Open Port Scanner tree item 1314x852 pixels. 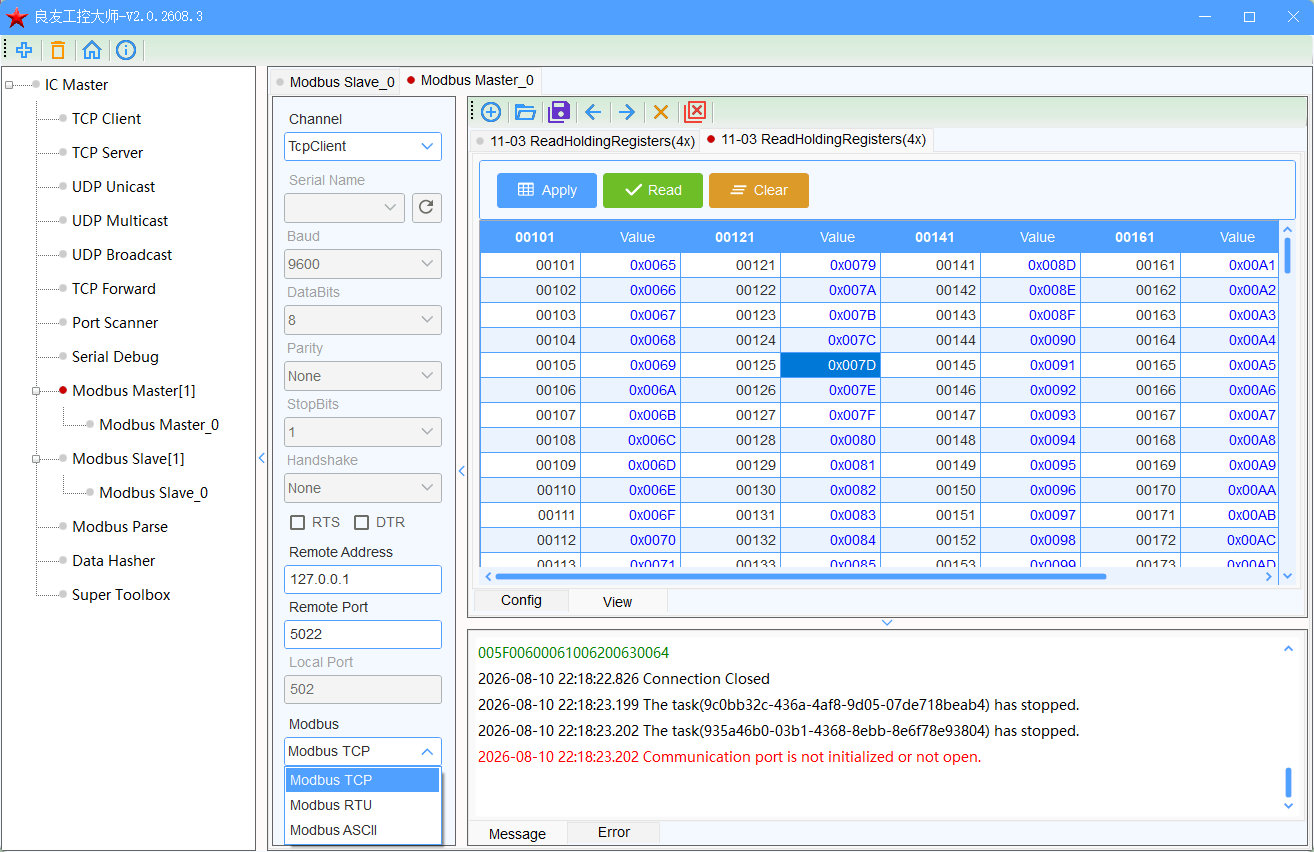(x=115, y=323)
